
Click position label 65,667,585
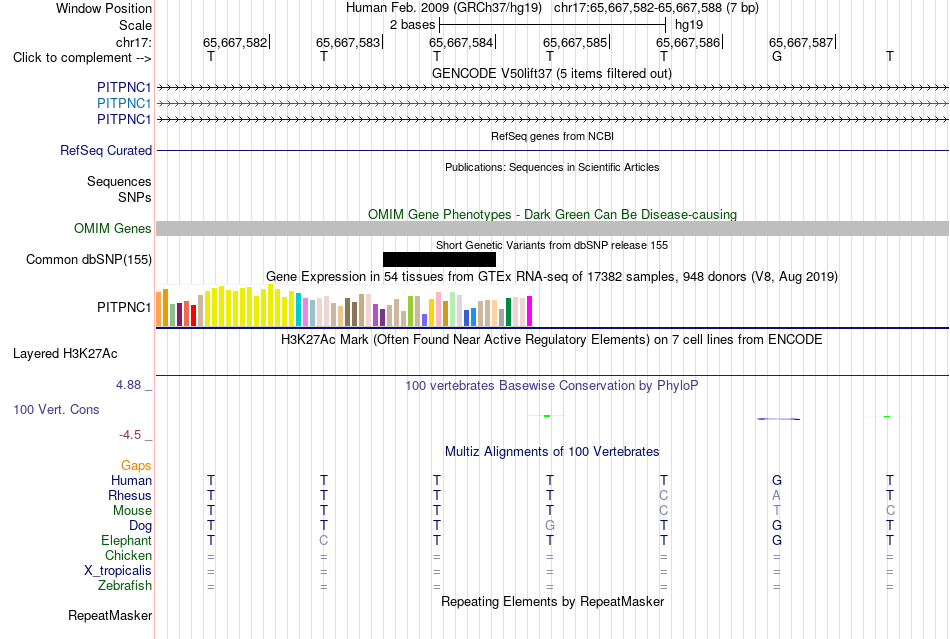click(575, 42)
